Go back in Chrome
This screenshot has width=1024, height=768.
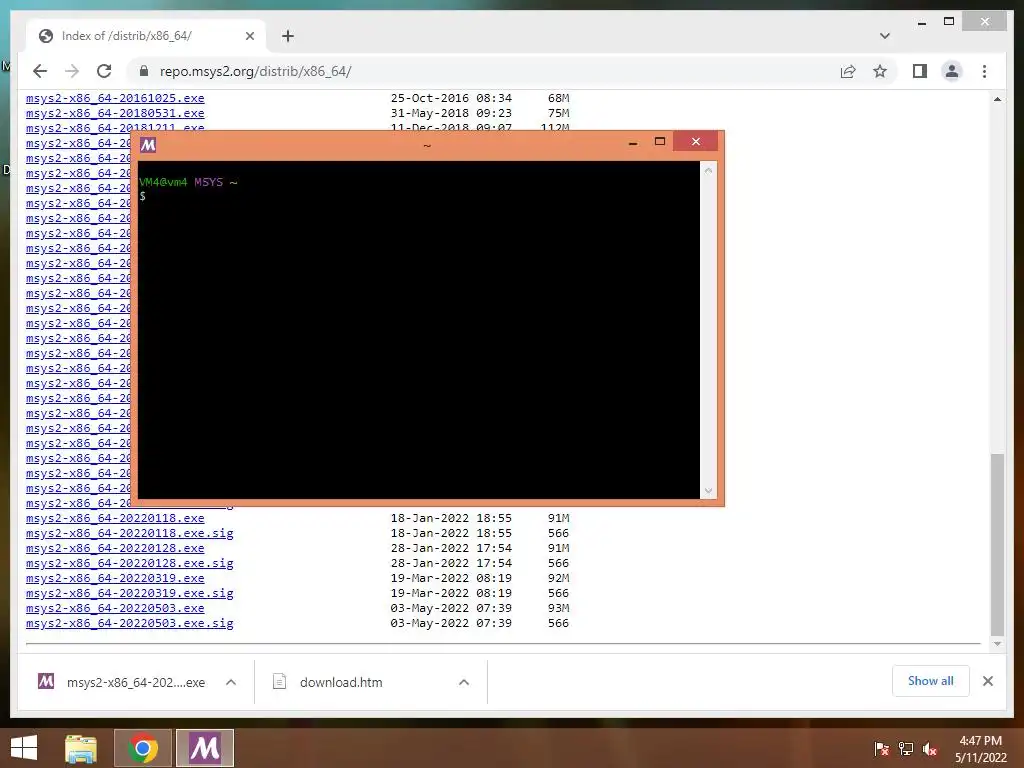tap(40, 71)
